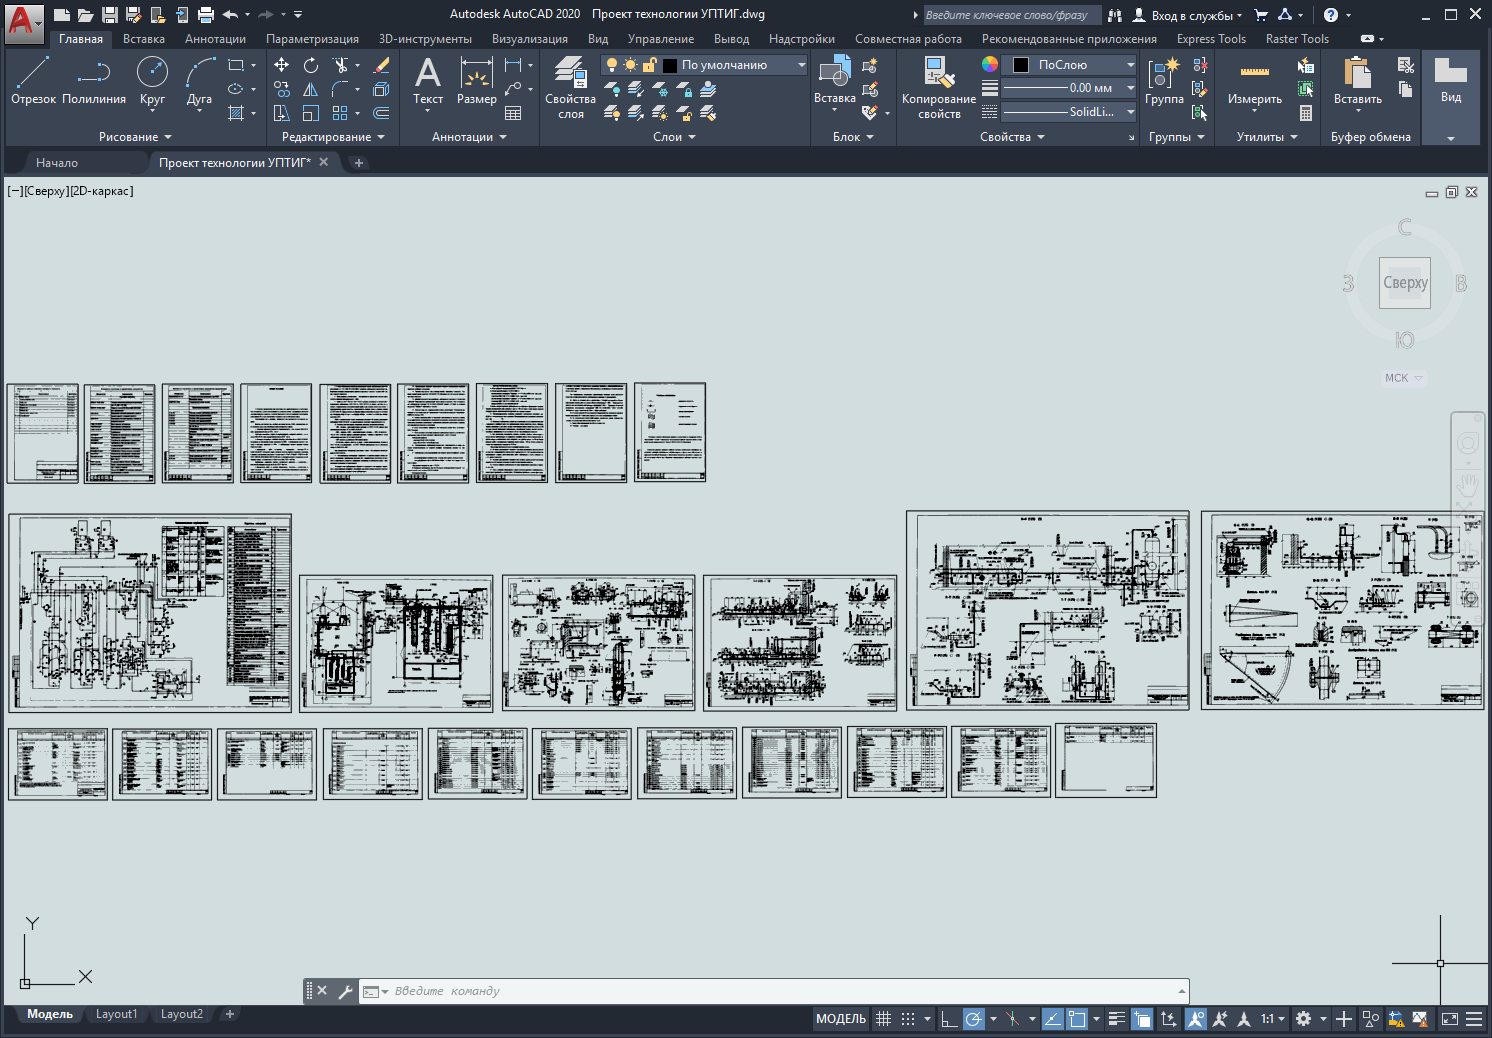Click the Rotate tool icon
Screen dimensions: 1492x1038
[311, 65]
